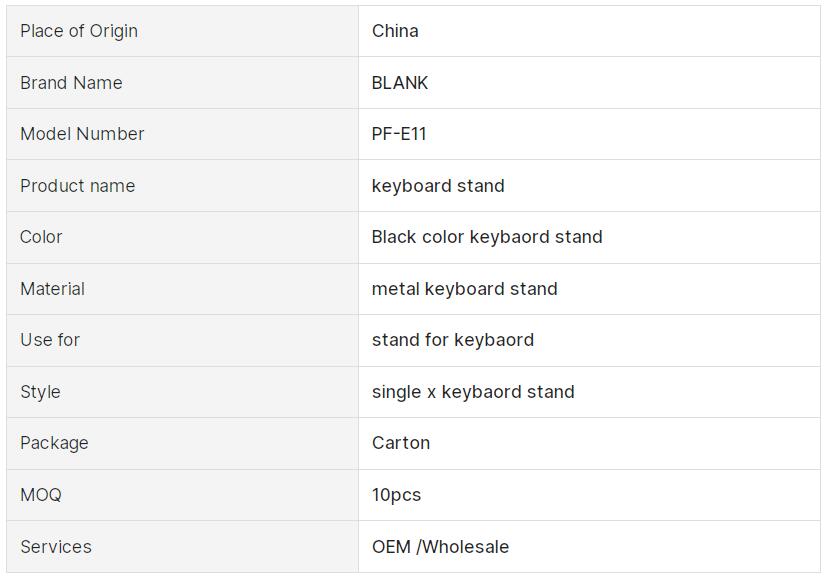Viewport: 827px width, 578px height.
Task: Select the 'PF-E11' model number value
Action: (x=399, y=134)
